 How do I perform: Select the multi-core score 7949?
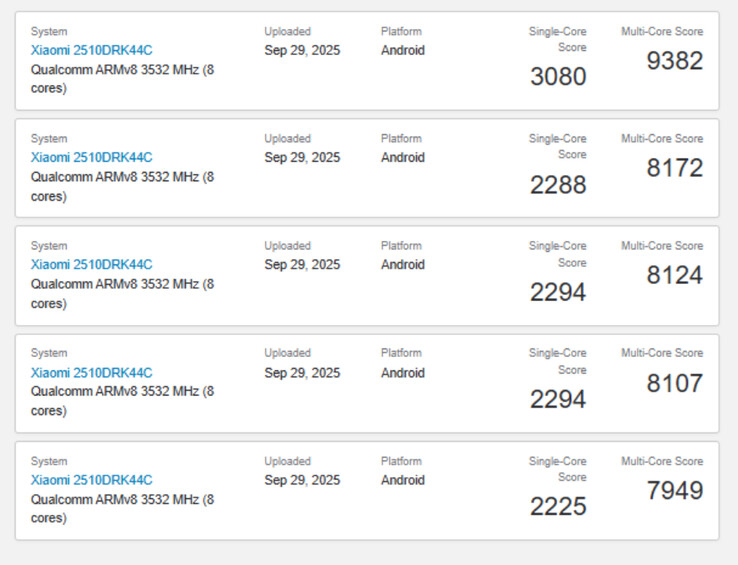coord(674,491)
